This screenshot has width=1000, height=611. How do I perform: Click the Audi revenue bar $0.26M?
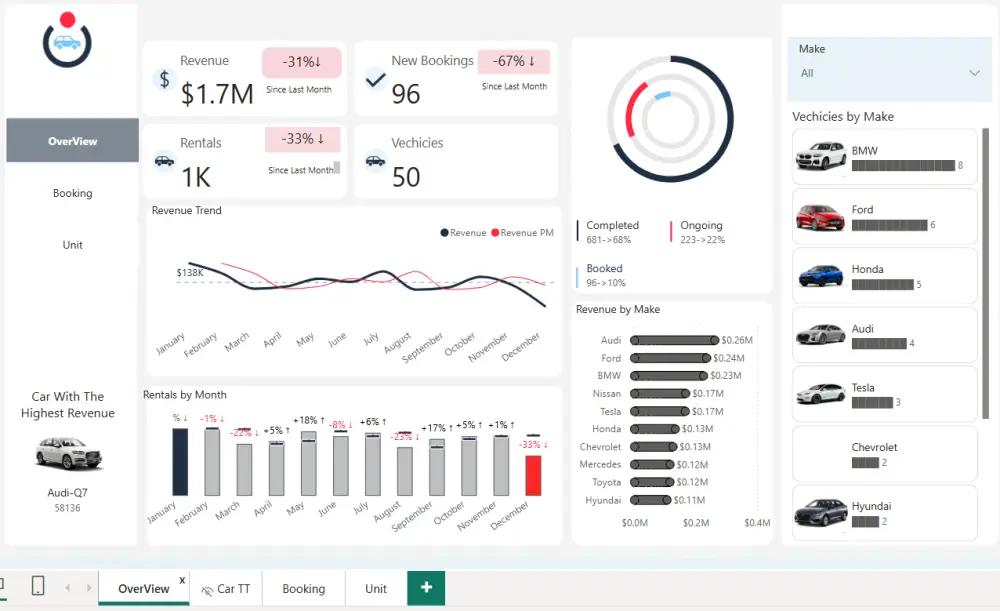click(x=674, y=341)
